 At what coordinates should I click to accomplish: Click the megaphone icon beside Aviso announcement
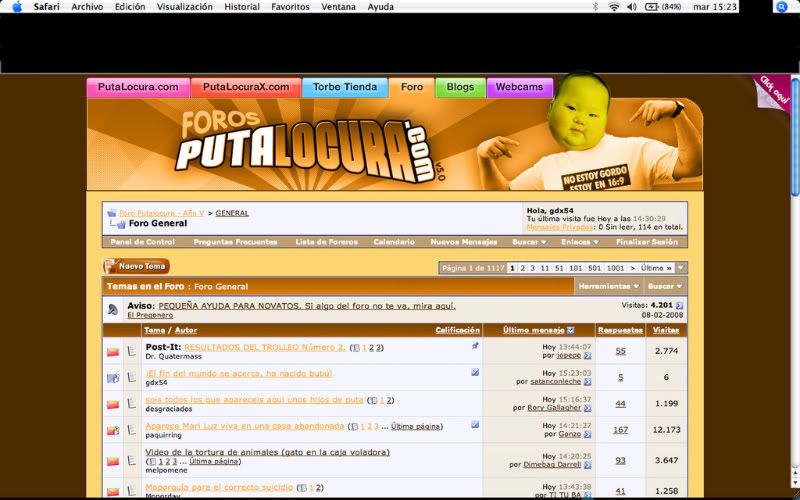(113, 309)
